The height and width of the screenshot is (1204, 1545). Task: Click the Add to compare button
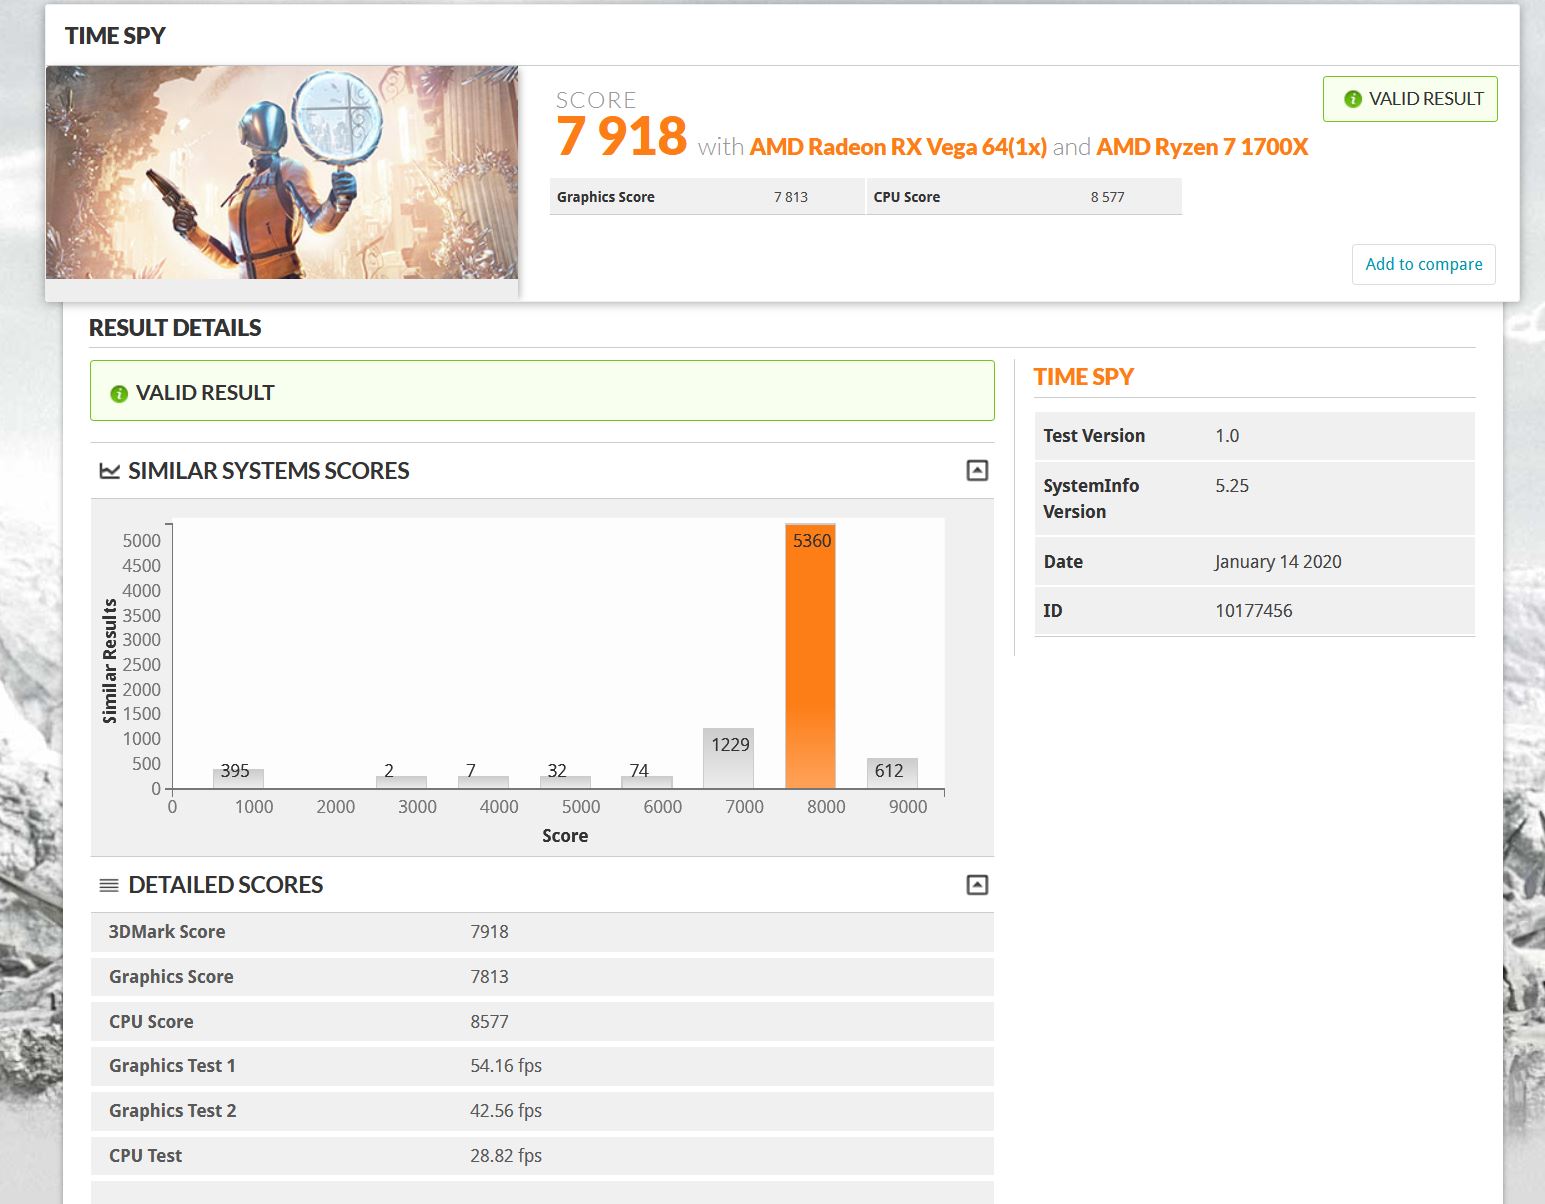click(x=1423, y=264)
